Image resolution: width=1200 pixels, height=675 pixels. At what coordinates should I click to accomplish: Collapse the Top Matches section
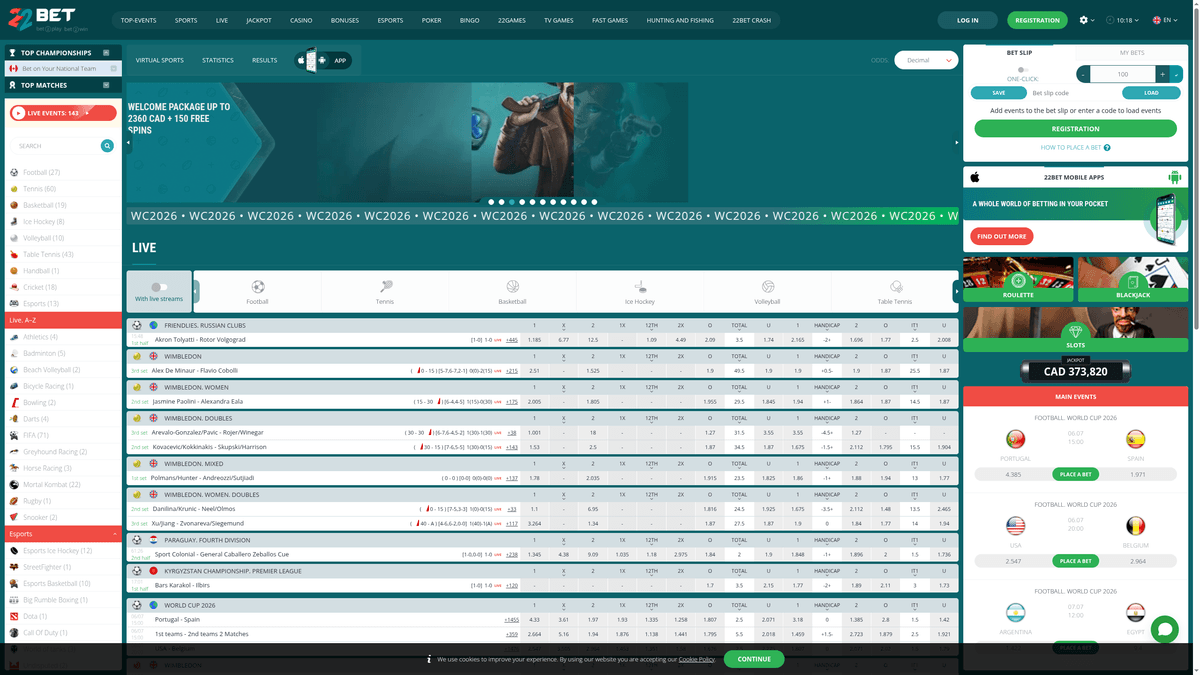coord(107,85)
